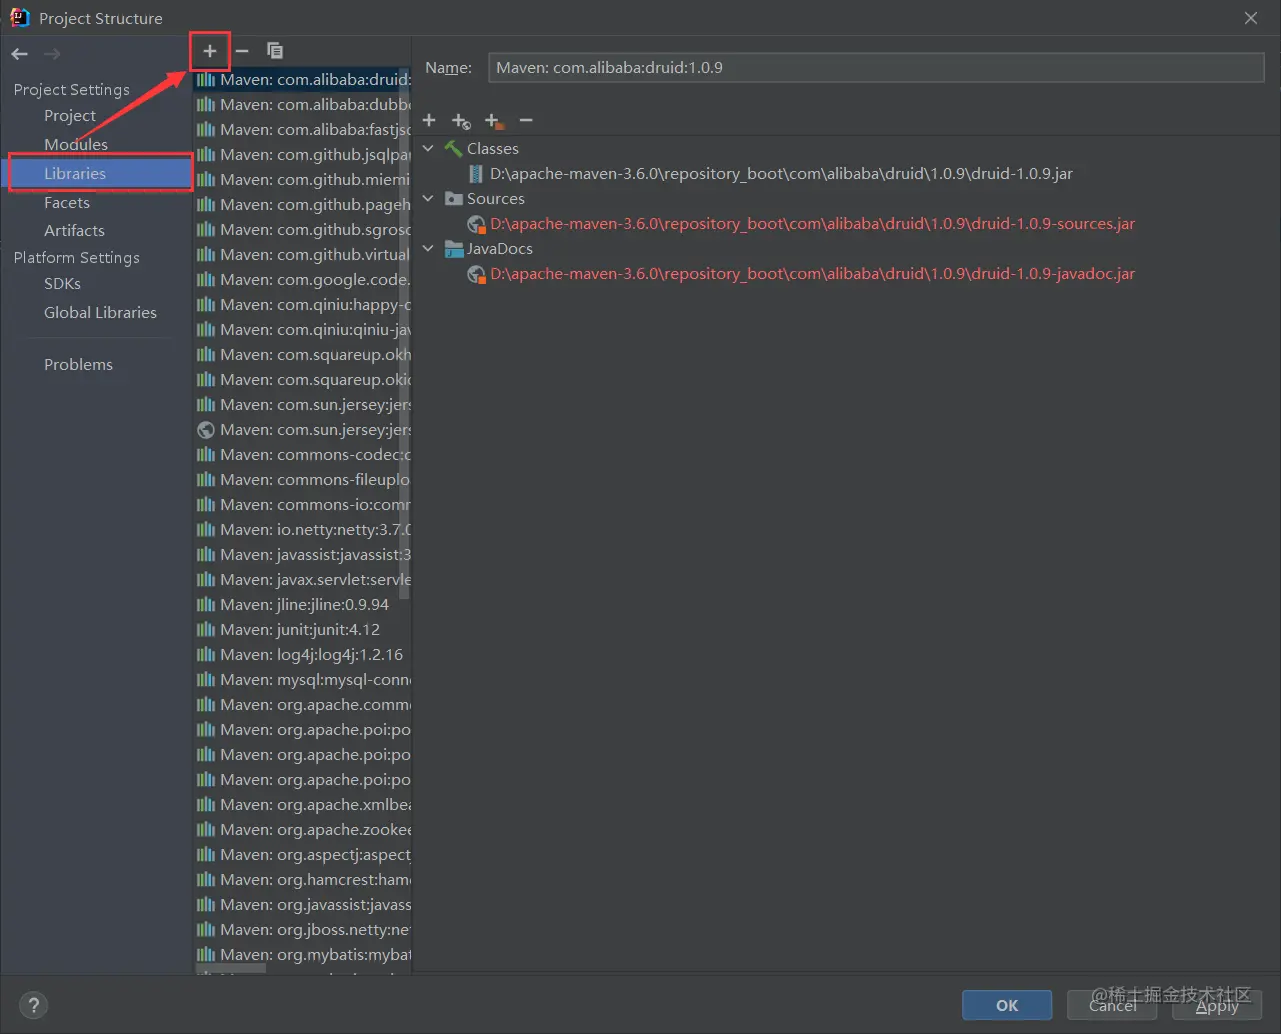The width and height of the screenshot is (1281, 1034).
Task: Select Maven: com.github.sgros library
Action: point(302,229)
